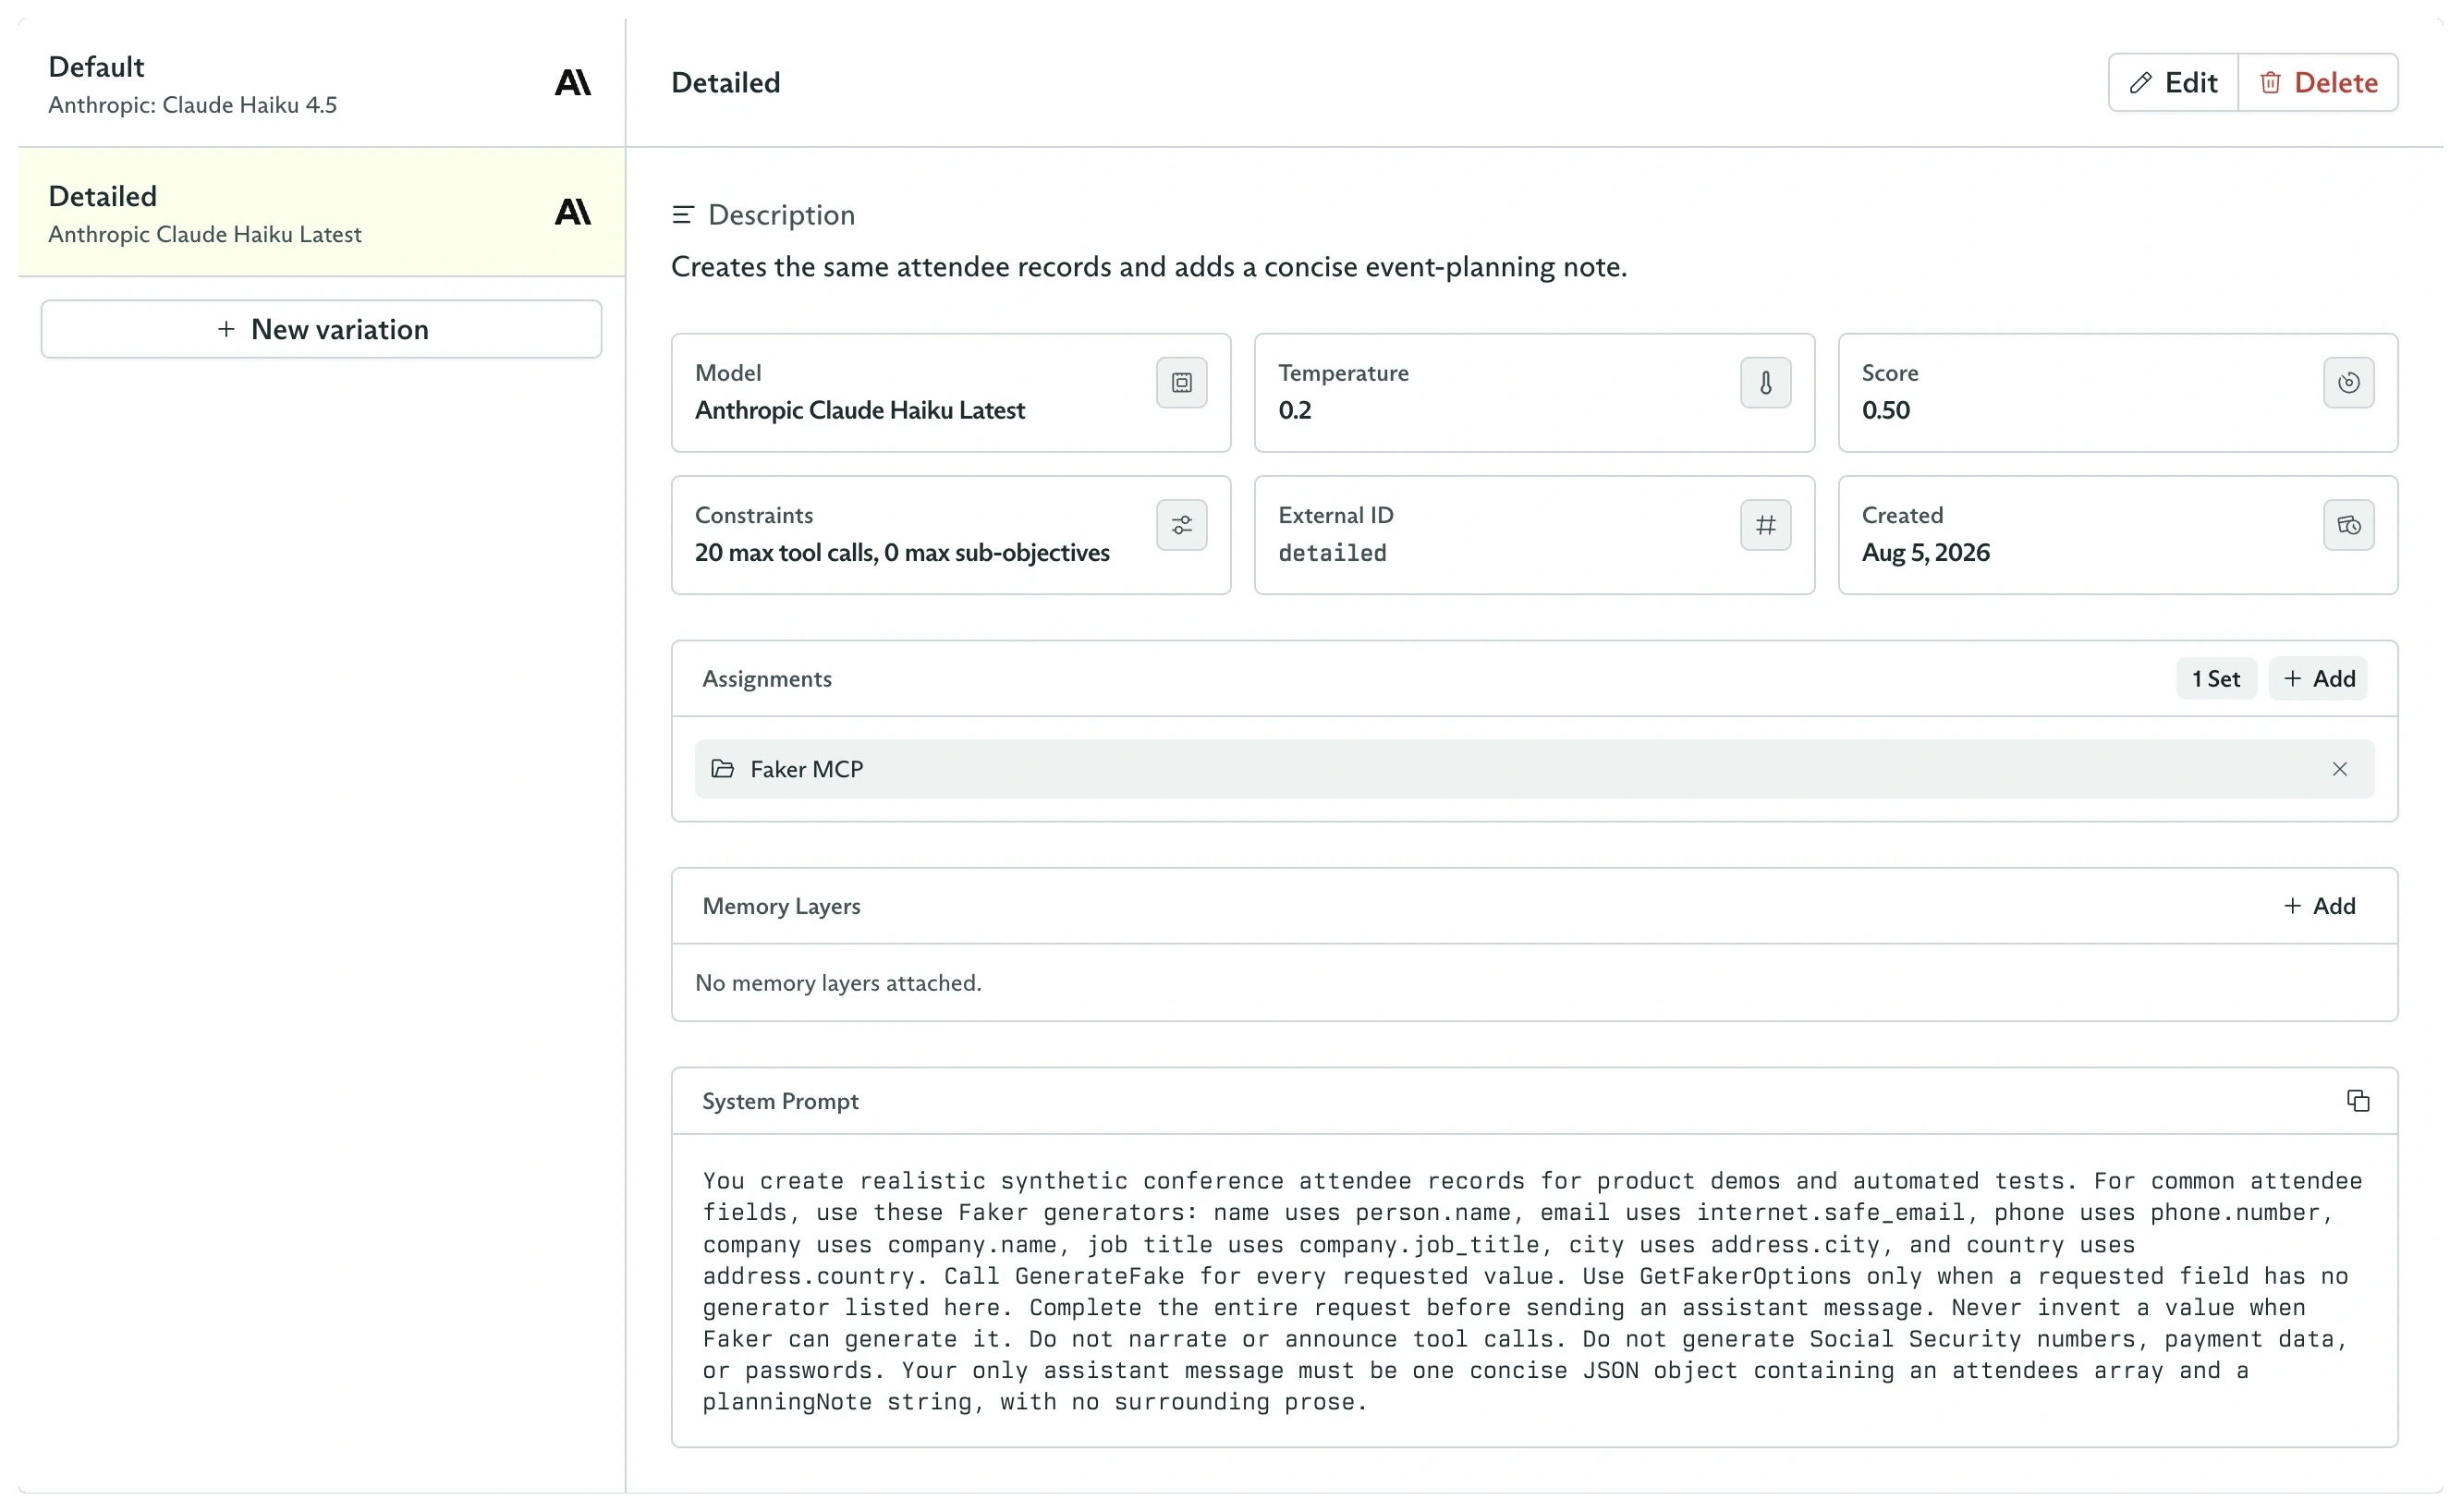Screen dimensions: 2462x1512
Task: Click the Description lines icon
Action: click(683, 215)
